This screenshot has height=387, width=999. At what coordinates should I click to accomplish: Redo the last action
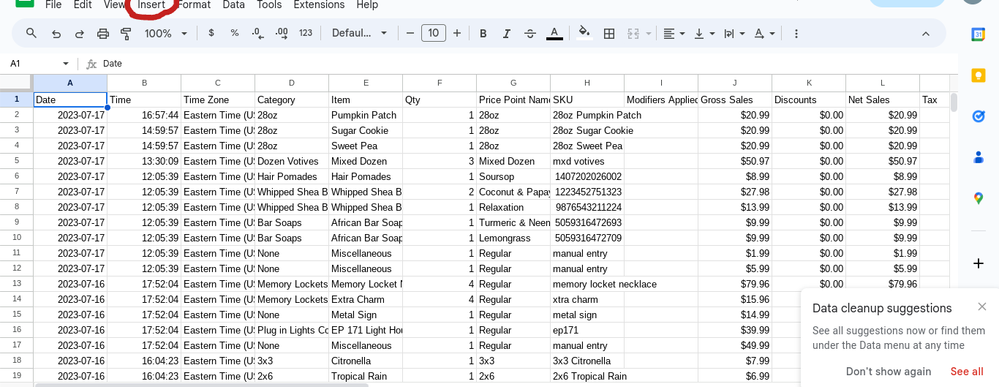click(80, 34)
